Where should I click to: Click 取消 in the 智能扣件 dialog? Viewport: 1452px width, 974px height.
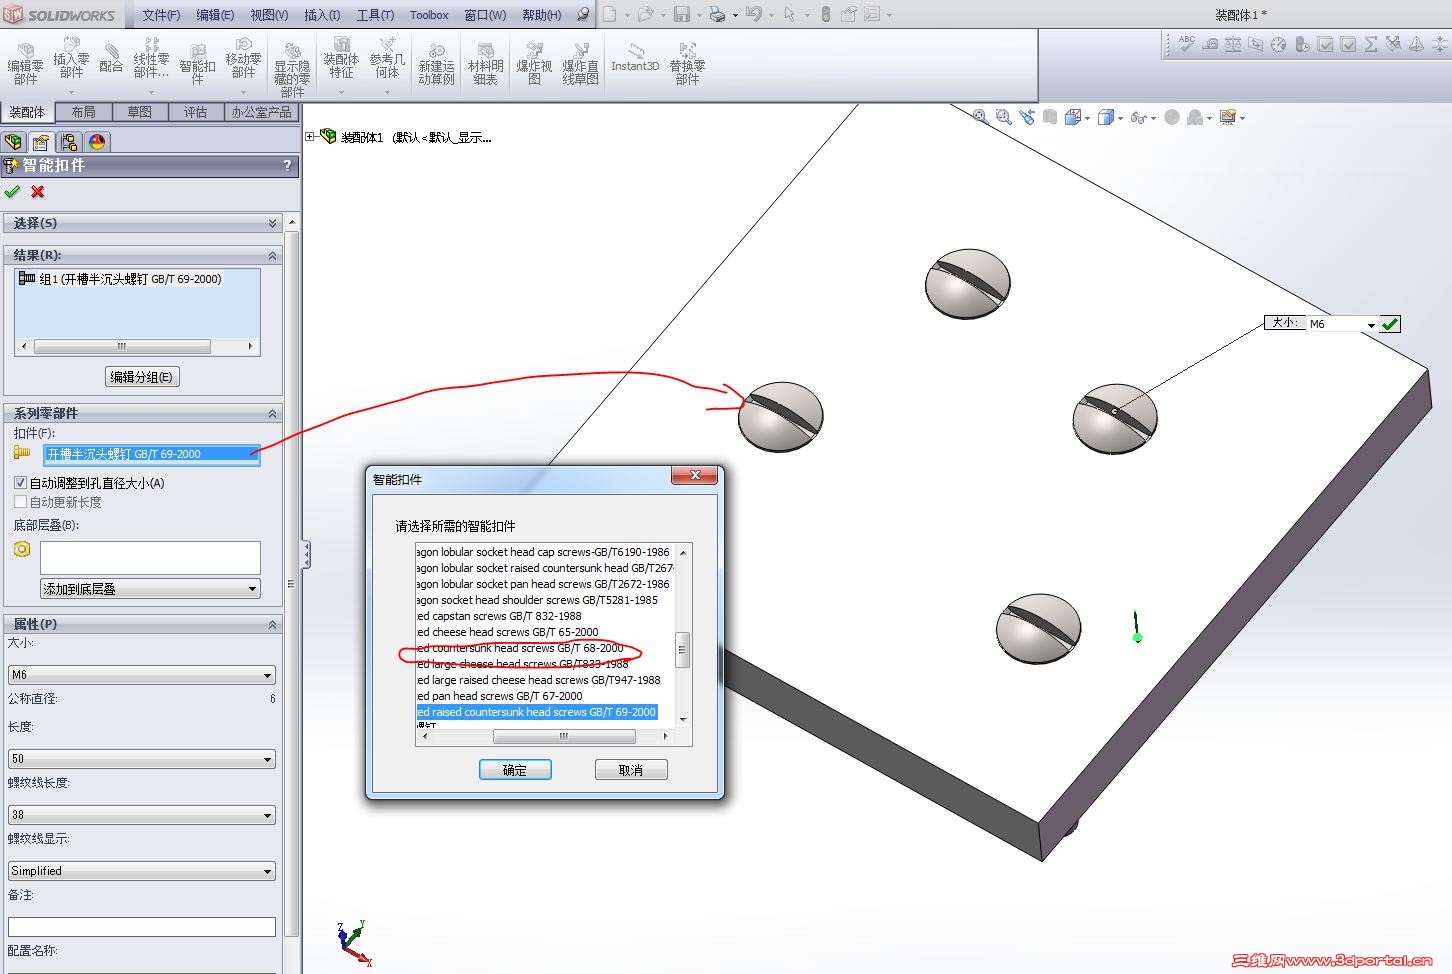pos(631,770)
